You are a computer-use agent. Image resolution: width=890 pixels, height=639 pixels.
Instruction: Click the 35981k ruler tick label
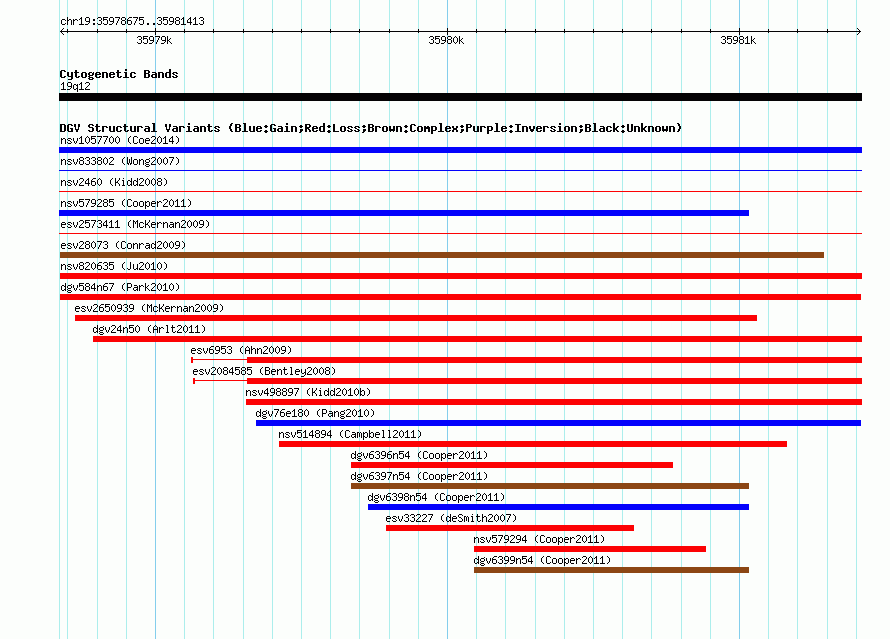pyautogui.click(x=738, y=40)
